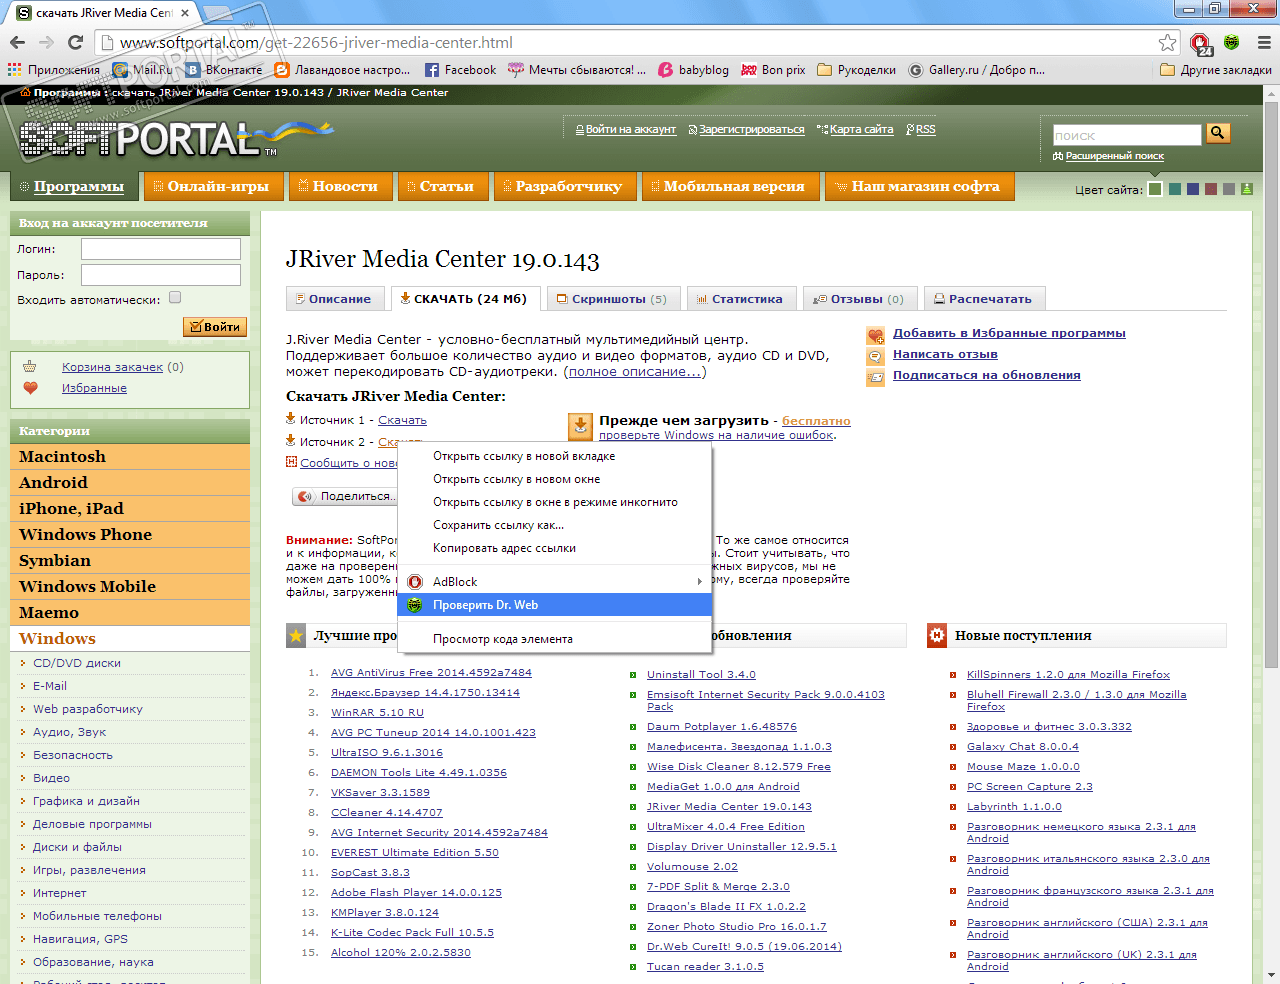Open the Статистика tab
This screenshot has width=1280, height=984.
click(741, 299)
